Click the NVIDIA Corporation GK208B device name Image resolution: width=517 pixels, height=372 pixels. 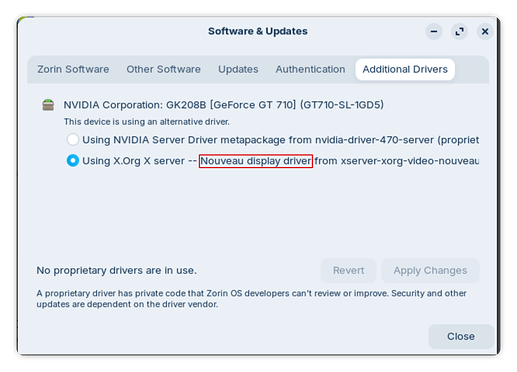224,105
